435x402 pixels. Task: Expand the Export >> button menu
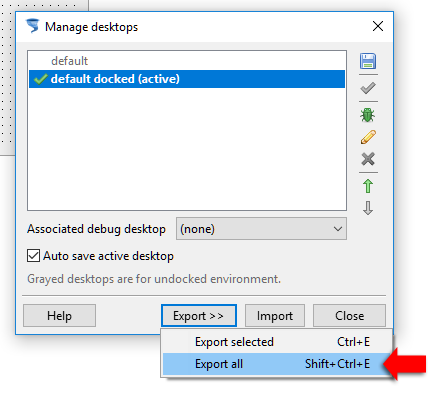[199, 315]
